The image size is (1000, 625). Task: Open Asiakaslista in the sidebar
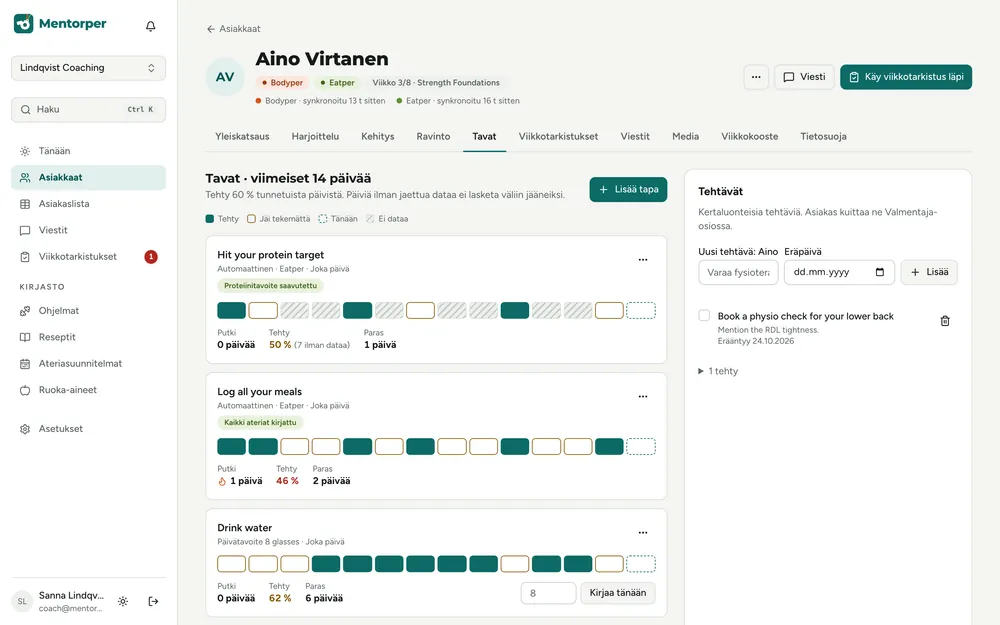click(88, 204)
